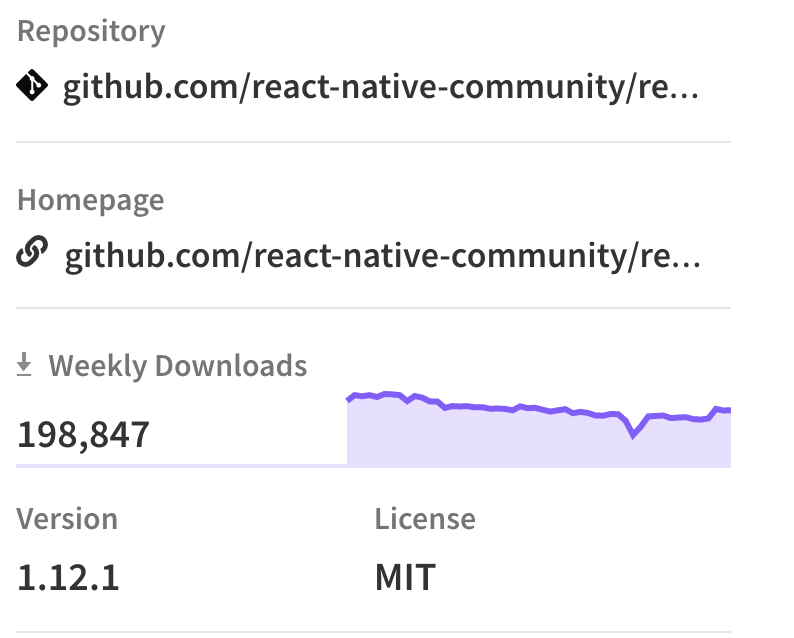Image resolution: width=794 pixels, height=638 pixels.
Task: Click the Weekly Downloads heading
Action: [178, 366]
